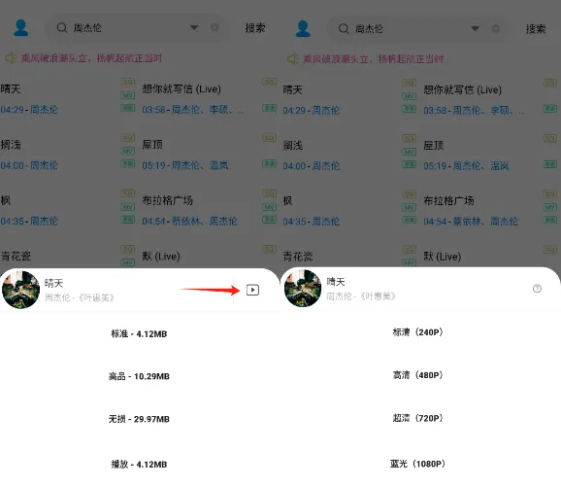The height and width of the screenshot is (484, 561).
Task: Click the magnifier icon in left search bar
Action: [x=62, y=28]
